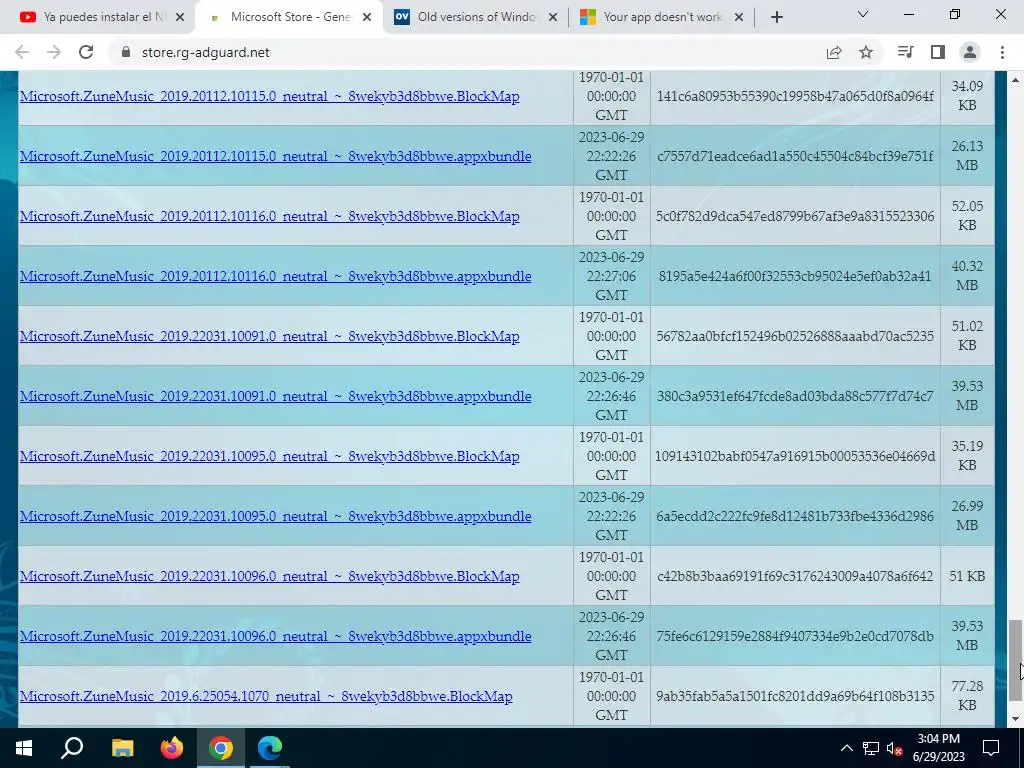Close the 'Your app doesn't work' tab
Screen dimensions: 1024x768
pos(739,18)
